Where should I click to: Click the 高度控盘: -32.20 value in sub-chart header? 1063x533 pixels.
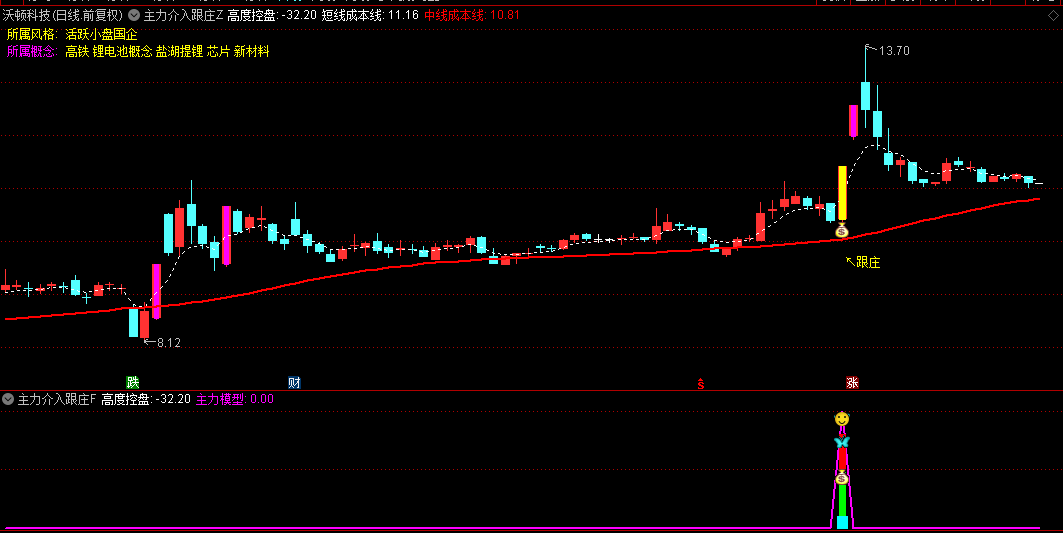pyautogui.click(x=146, y=399)
